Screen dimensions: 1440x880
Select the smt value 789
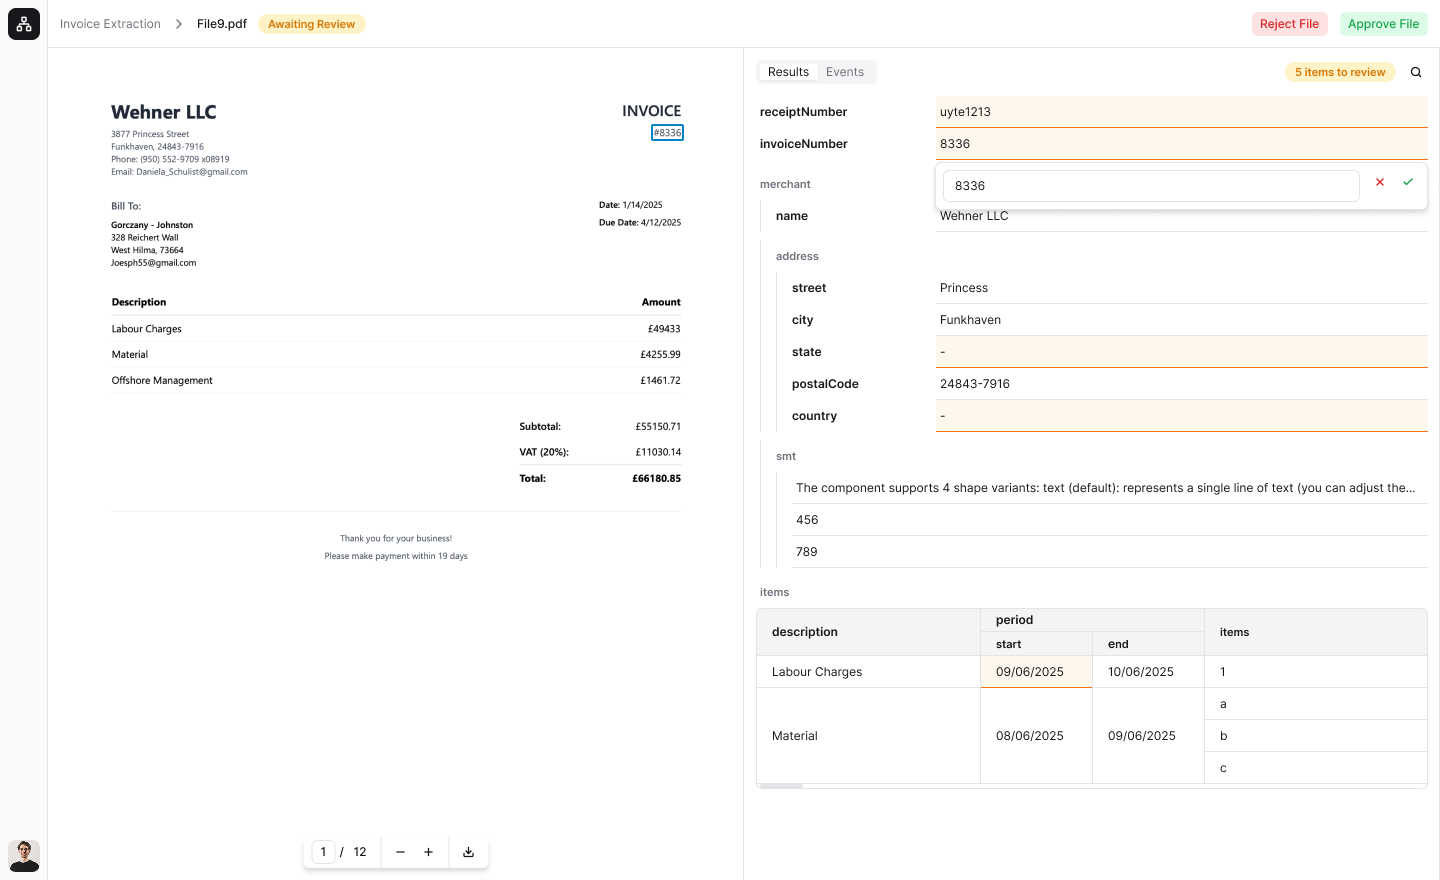[1110, 552]
